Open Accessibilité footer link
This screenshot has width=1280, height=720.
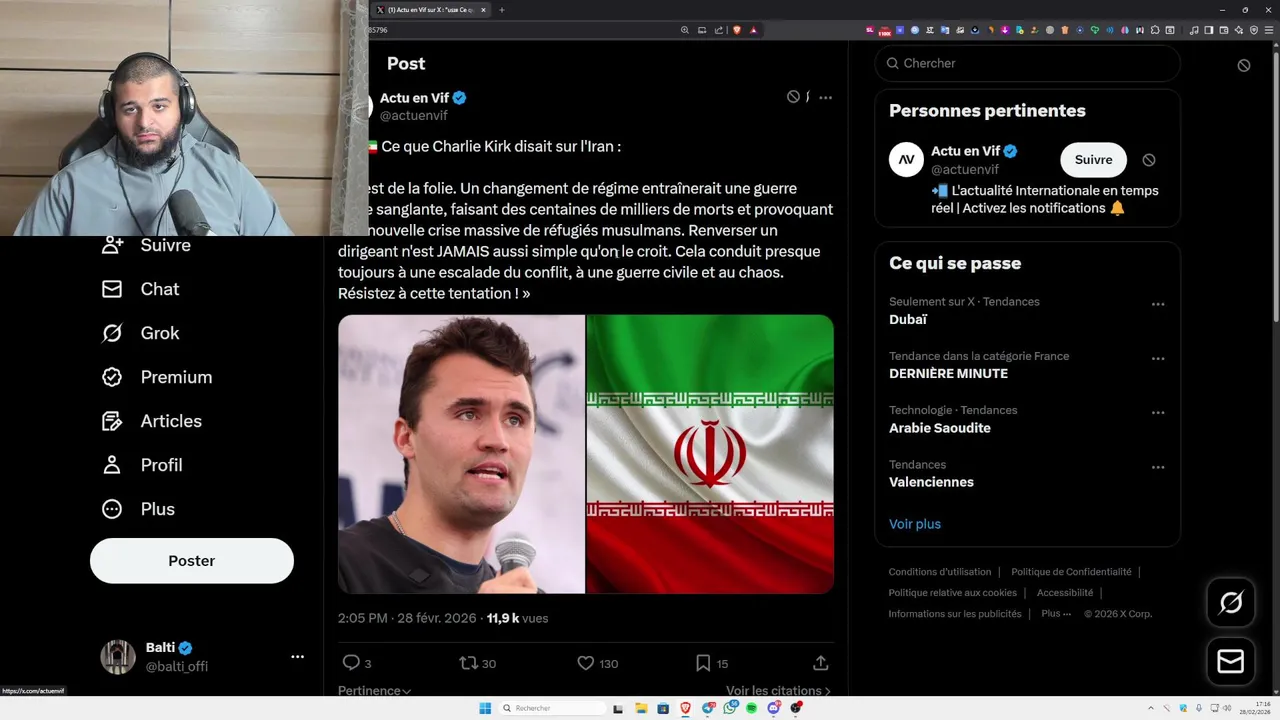click(1065, 593)
